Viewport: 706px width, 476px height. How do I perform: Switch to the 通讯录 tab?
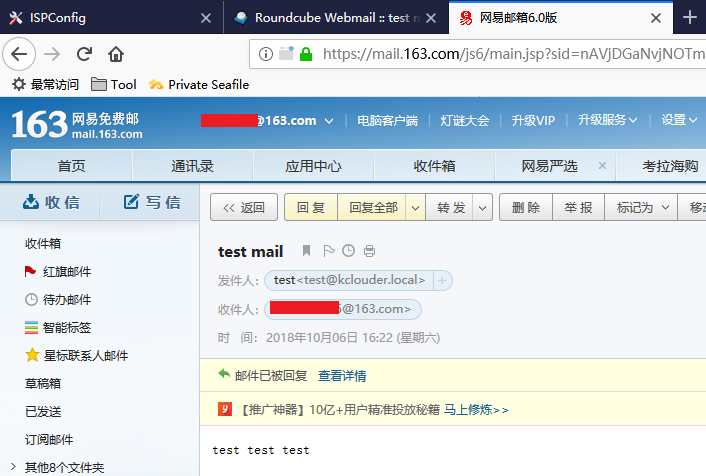click(192, 166)
